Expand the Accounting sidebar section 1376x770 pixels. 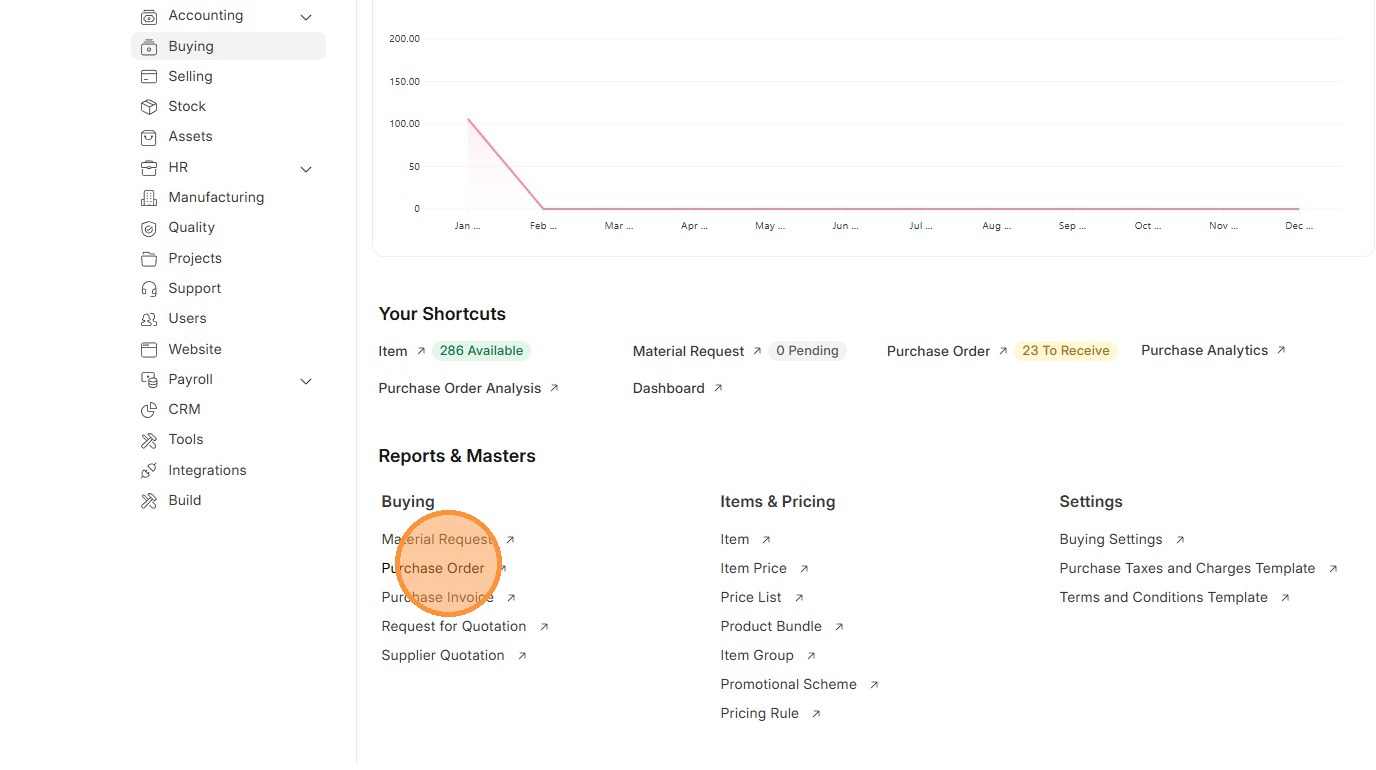pyautogui.click(x=306, y=17)
